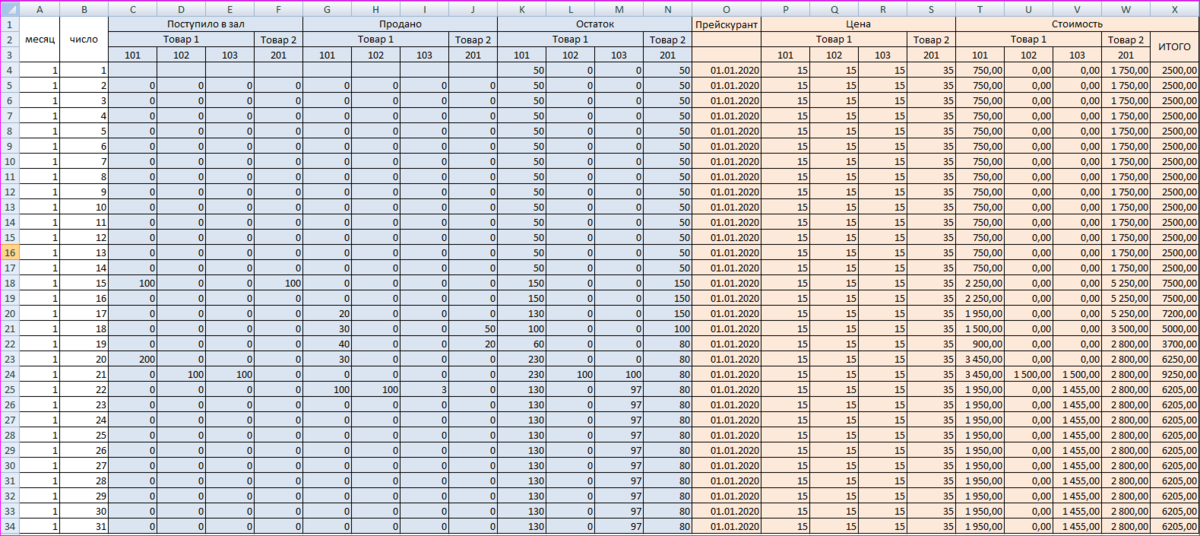This screenshot has width=1200, height=536.
Task: Select column header A
Action: click(39, 8)
